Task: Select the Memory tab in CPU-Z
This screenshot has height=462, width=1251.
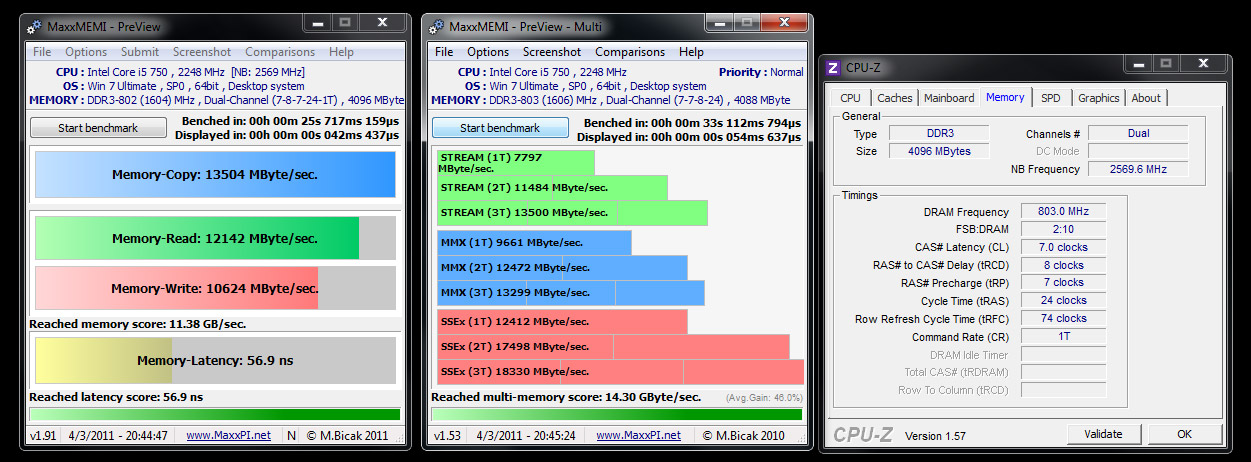Action: coord(1005,97)
